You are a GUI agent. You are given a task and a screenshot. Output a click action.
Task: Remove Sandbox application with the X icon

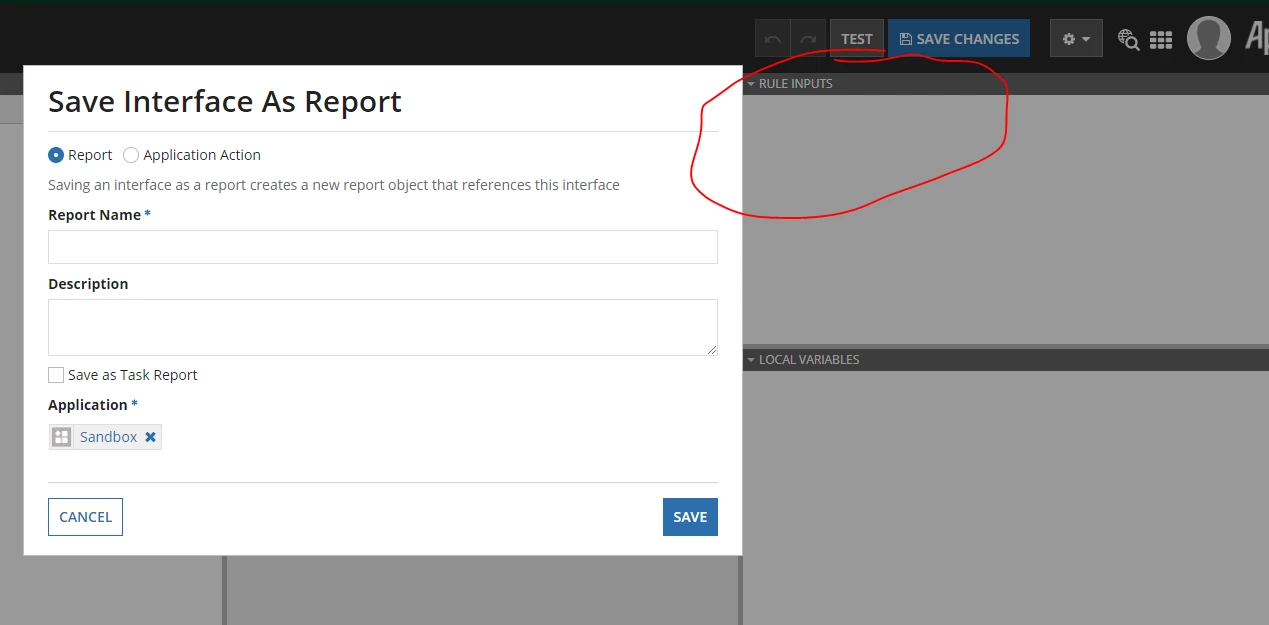pos(150,437)
